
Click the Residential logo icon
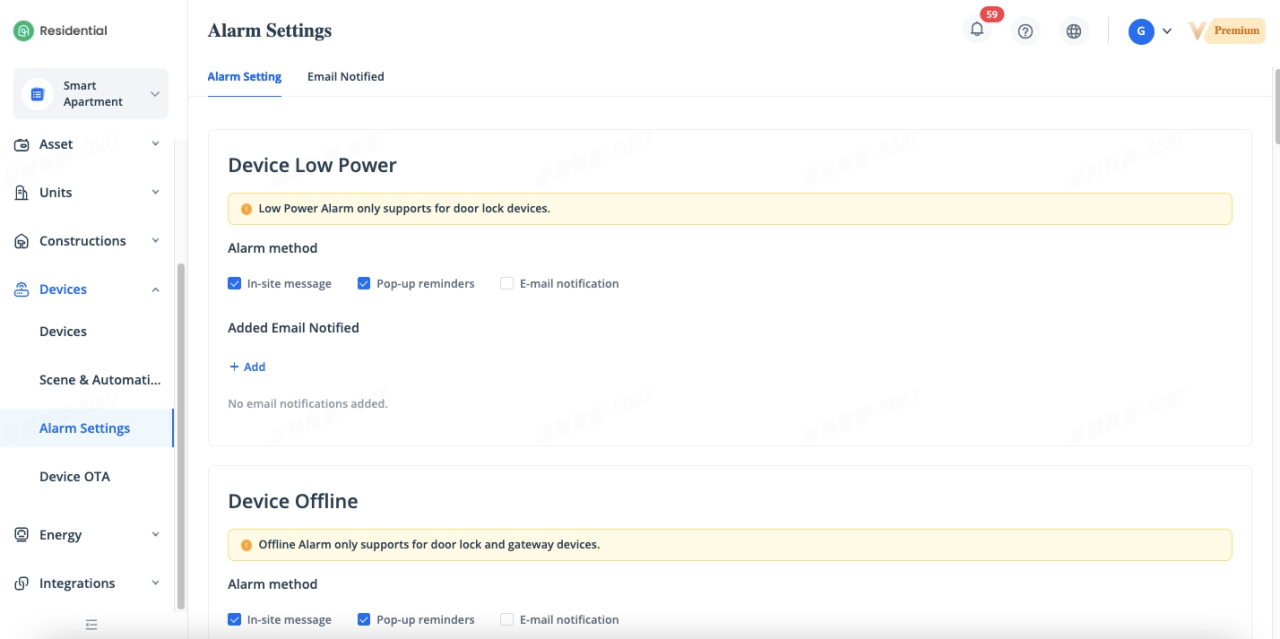[x=23, y=31]
